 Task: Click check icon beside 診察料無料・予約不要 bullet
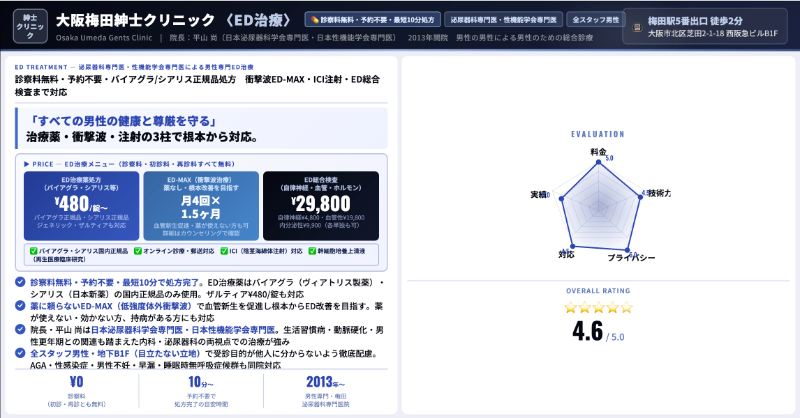click(21, 283)
